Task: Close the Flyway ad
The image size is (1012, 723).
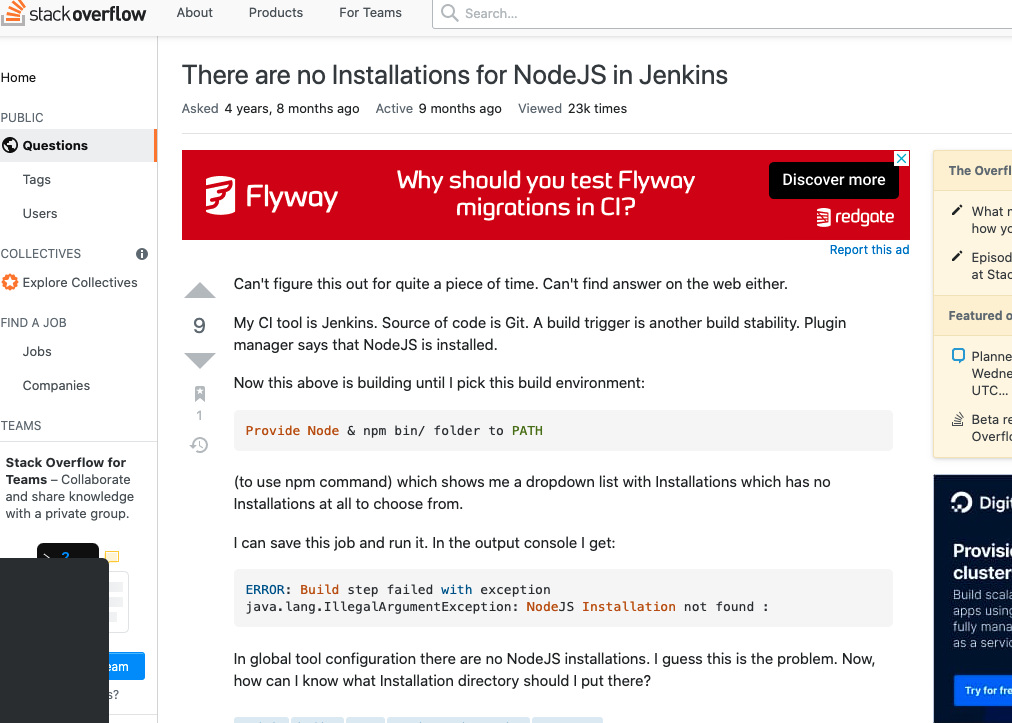Action: coord(902,158)
